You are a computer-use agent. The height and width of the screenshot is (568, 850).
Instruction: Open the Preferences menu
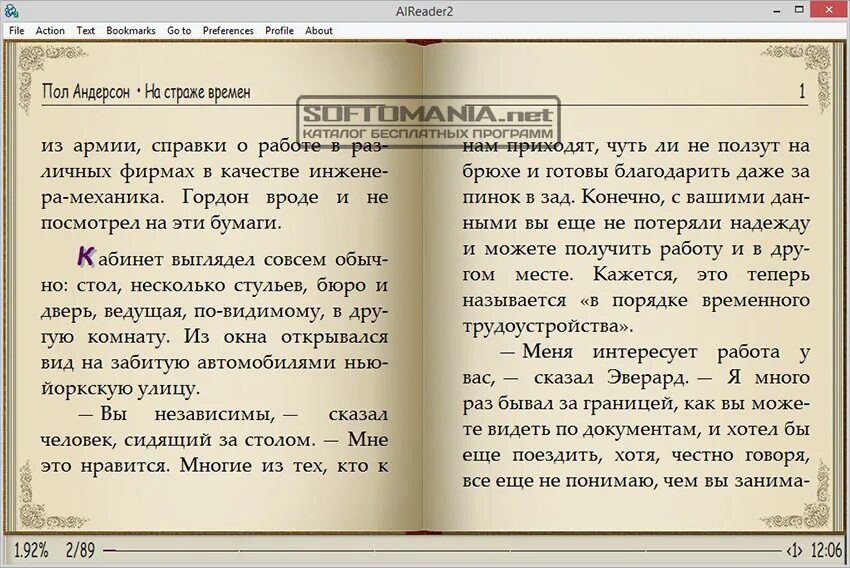point(228,31)
